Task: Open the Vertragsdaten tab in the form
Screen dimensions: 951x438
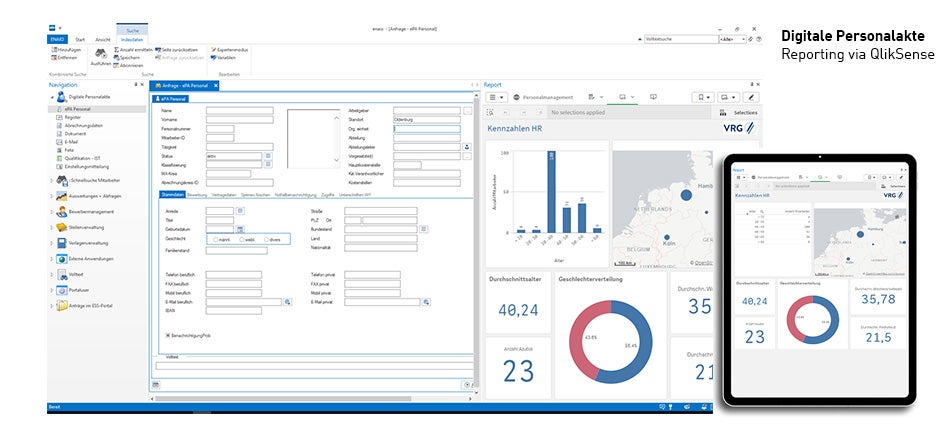Action: pyautogui.click(x=225, y=194)
